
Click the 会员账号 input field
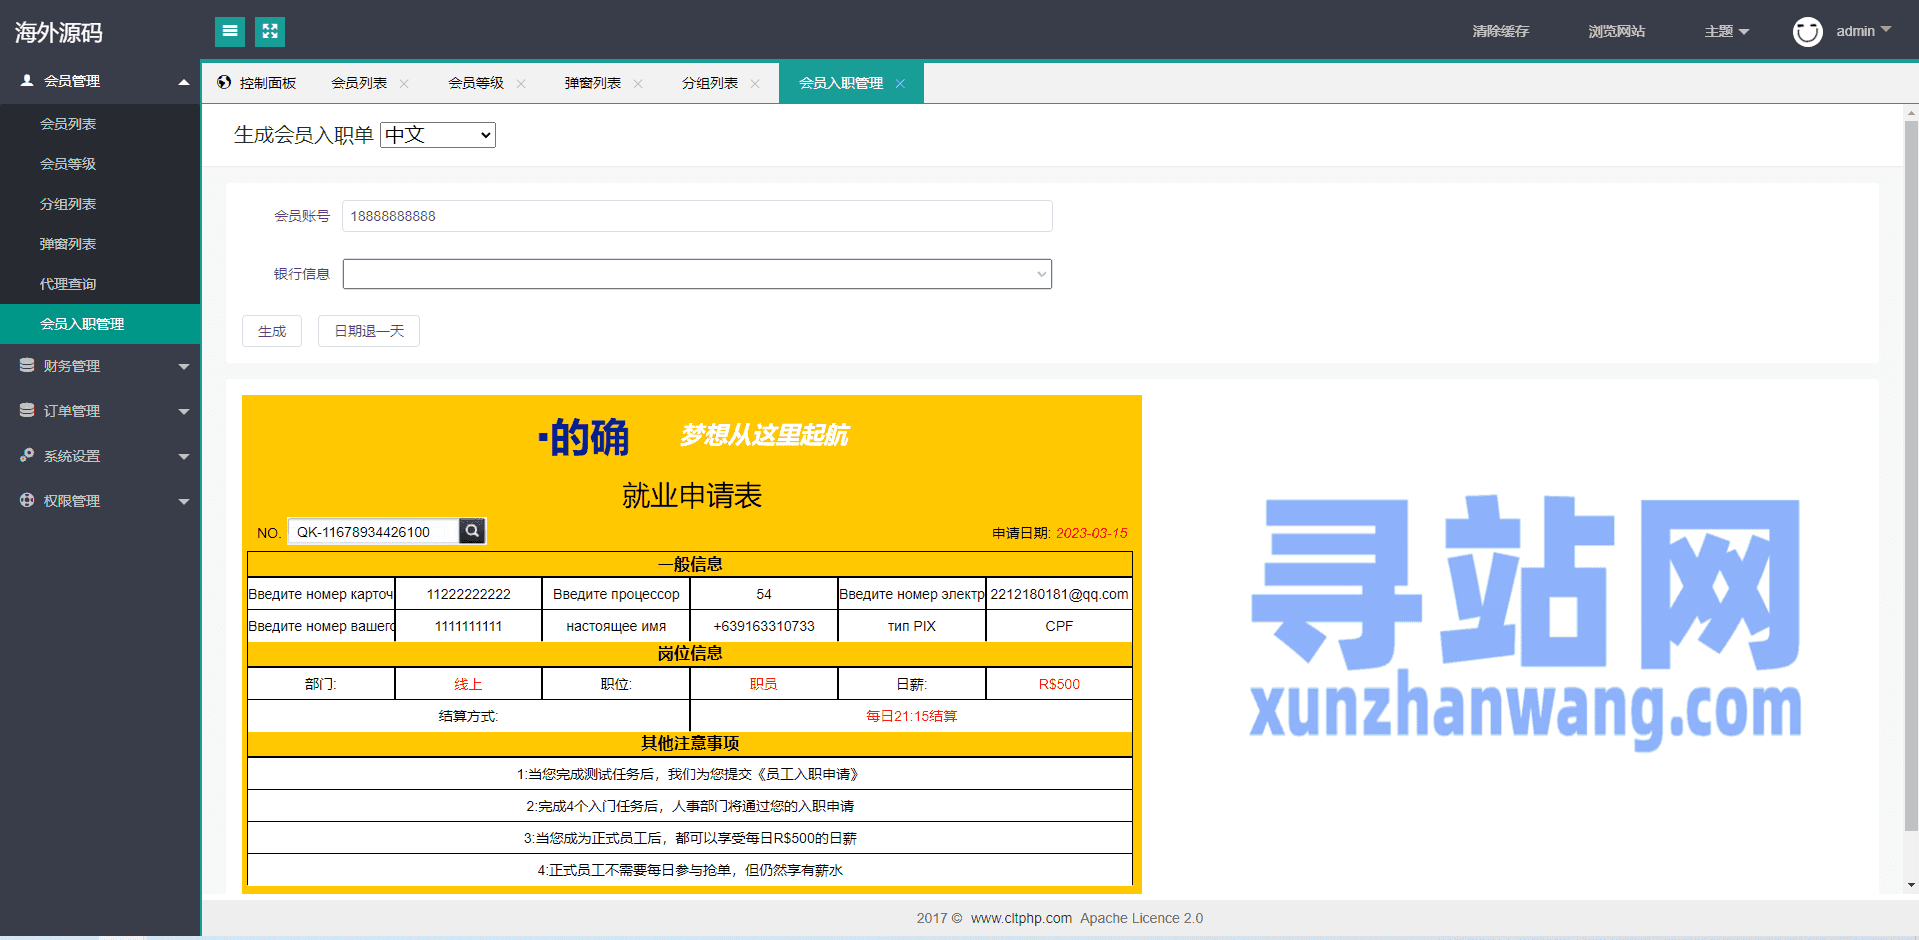[x=697, y=216]
